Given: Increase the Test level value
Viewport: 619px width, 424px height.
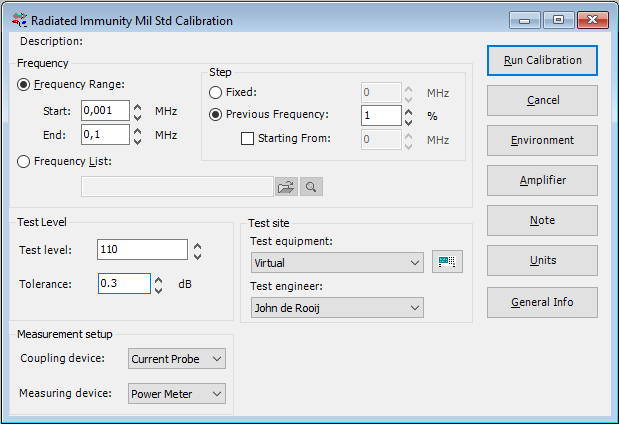Looking at the screenshot, I should tap(197, 246).
